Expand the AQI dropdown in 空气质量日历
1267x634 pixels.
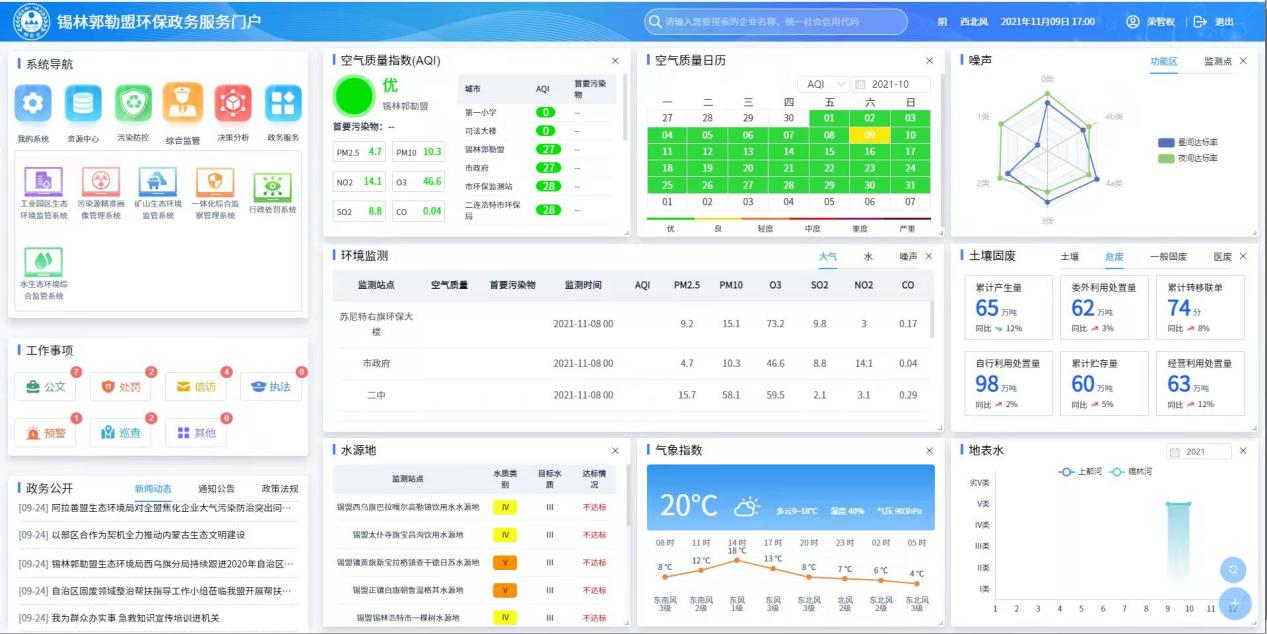(823, 85)
